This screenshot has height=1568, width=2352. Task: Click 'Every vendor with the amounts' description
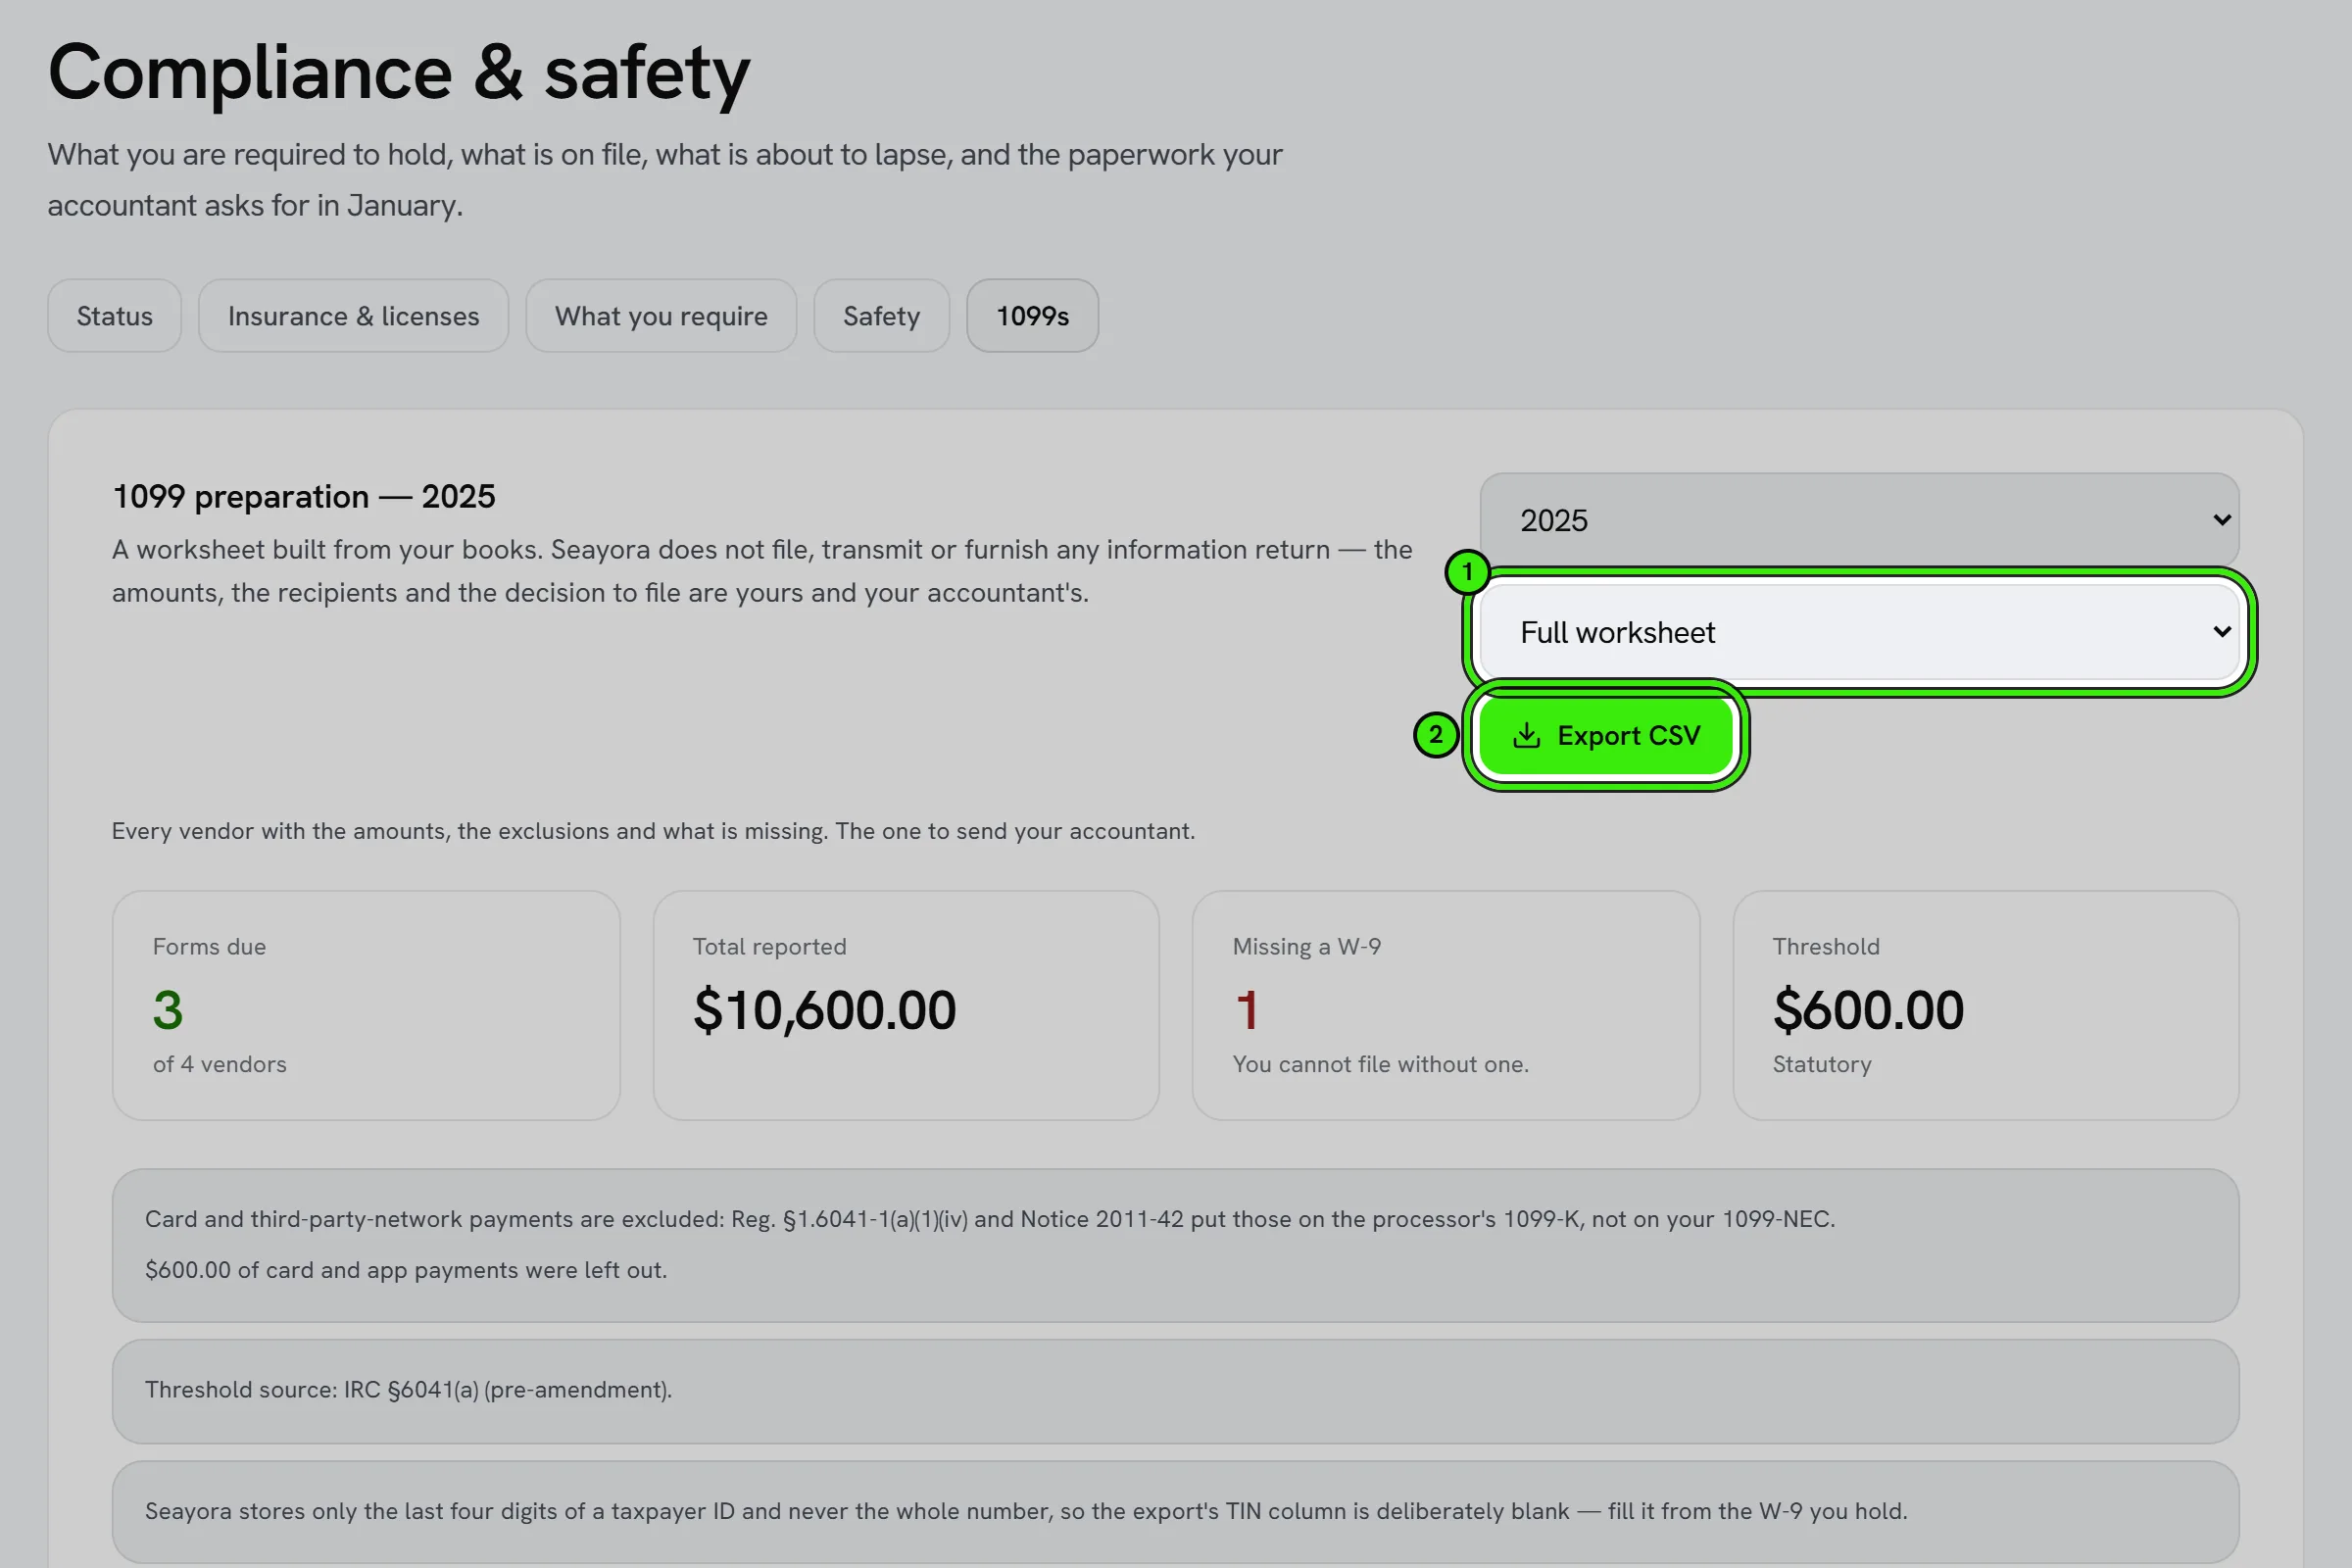[x=653, y=831]
